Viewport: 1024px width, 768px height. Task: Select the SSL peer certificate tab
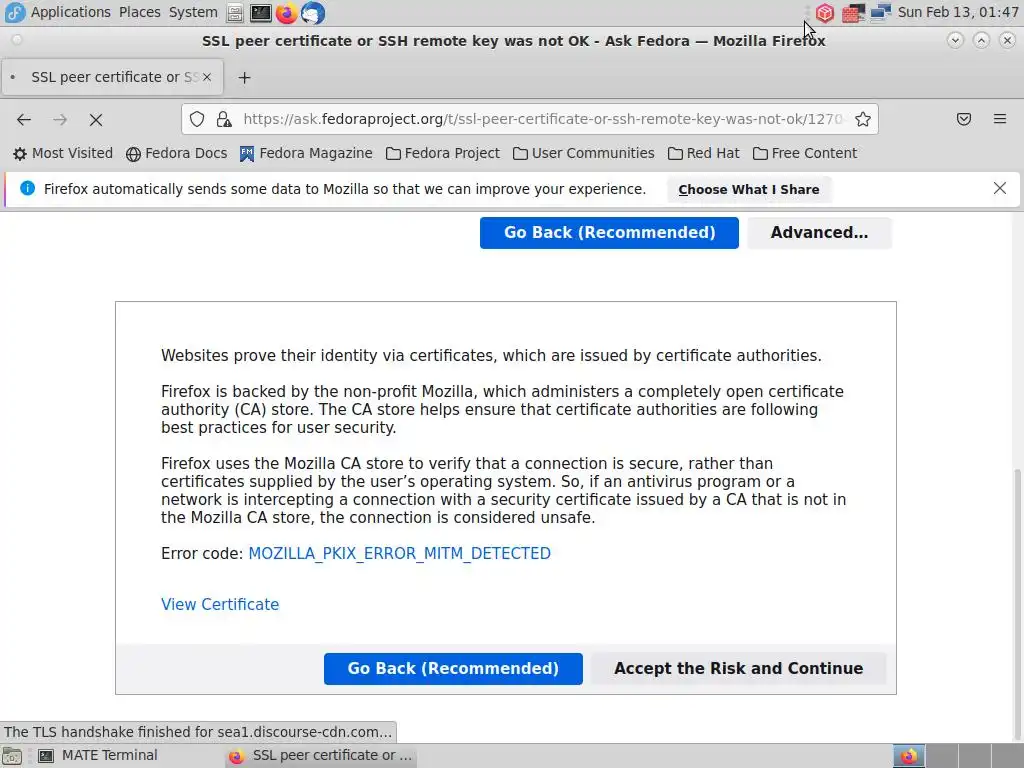click(112, 77)
